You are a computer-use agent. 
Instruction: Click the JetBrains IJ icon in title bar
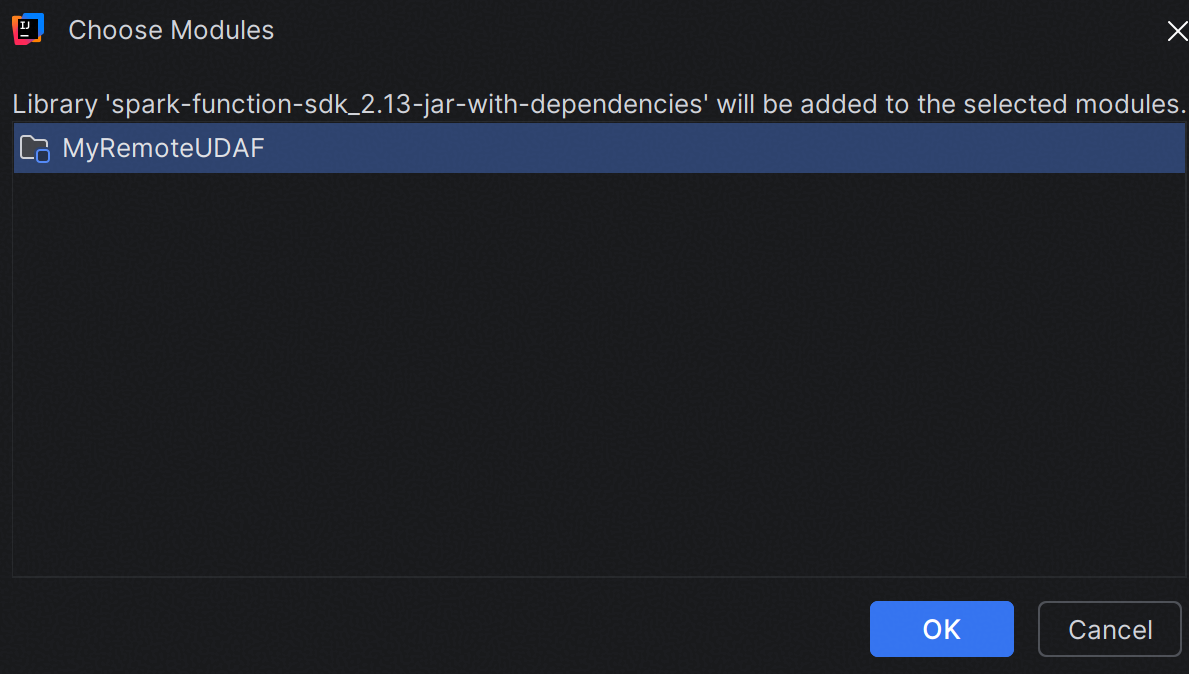28,29
